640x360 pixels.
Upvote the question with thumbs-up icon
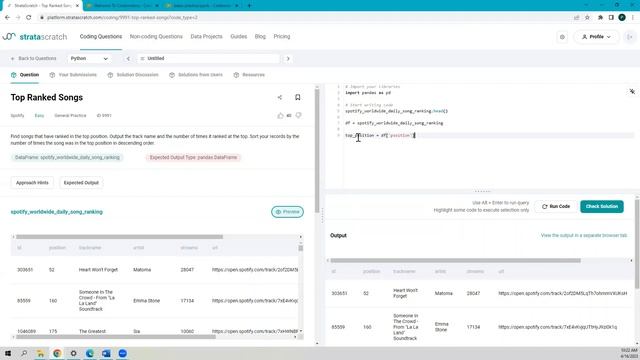(280, 116)
